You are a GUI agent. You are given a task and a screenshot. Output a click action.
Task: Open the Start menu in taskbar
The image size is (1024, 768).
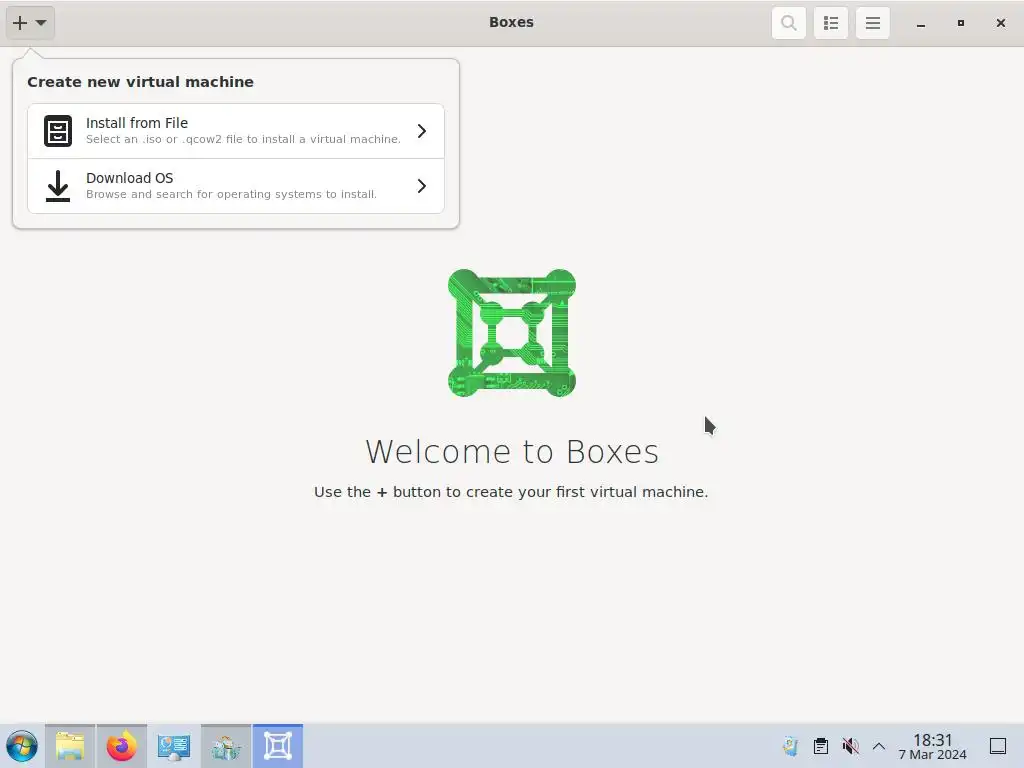coord(22,746)
